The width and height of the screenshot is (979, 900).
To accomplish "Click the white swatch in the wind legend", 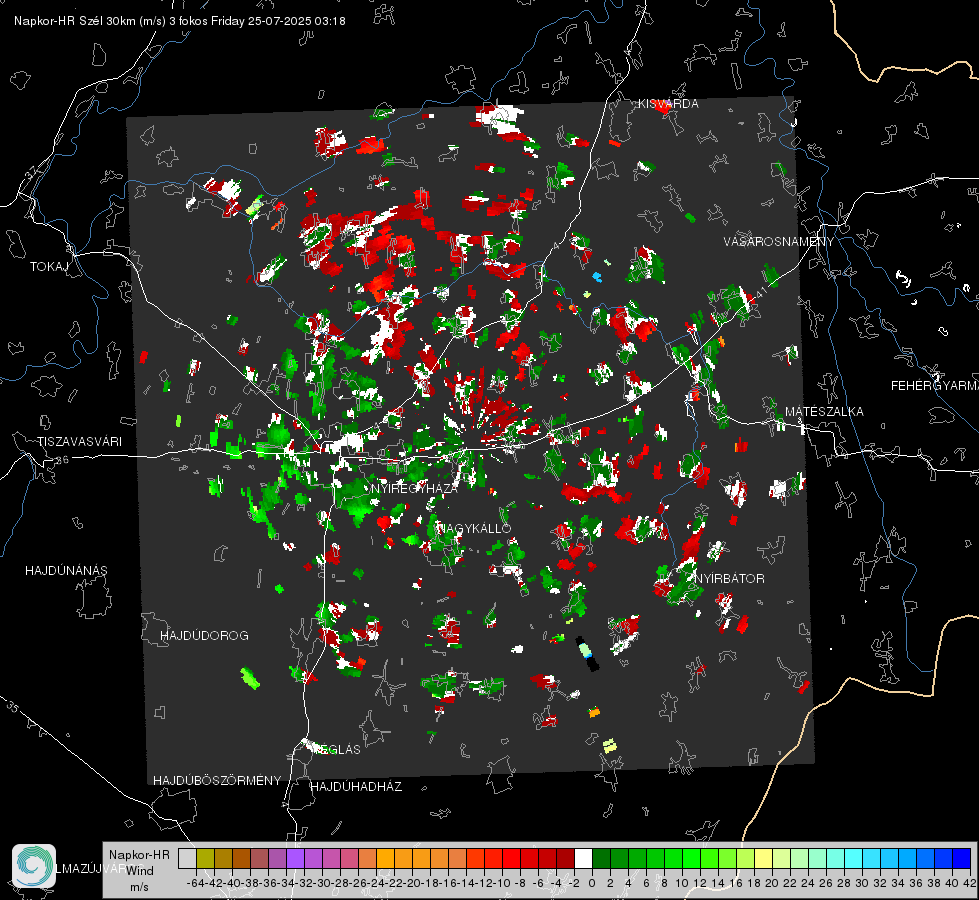I will (583, 859).
